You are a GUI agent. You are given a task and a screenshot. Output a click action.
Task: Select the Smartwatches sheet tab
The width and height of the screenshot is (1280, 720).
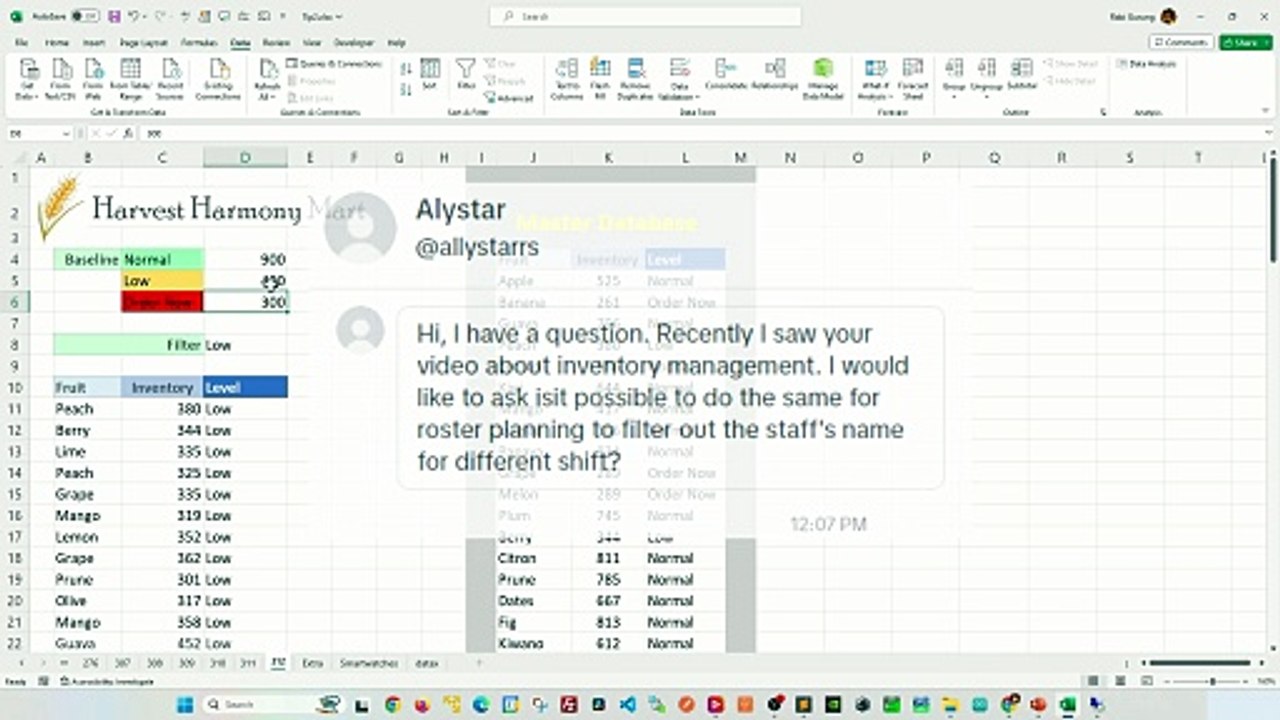tap(368, 663)
